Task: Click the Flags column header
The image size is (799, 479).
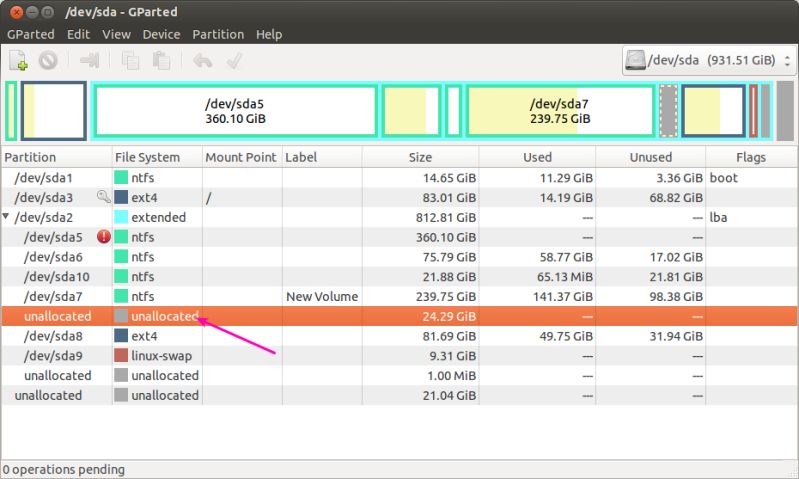Action: coord(751,157)
